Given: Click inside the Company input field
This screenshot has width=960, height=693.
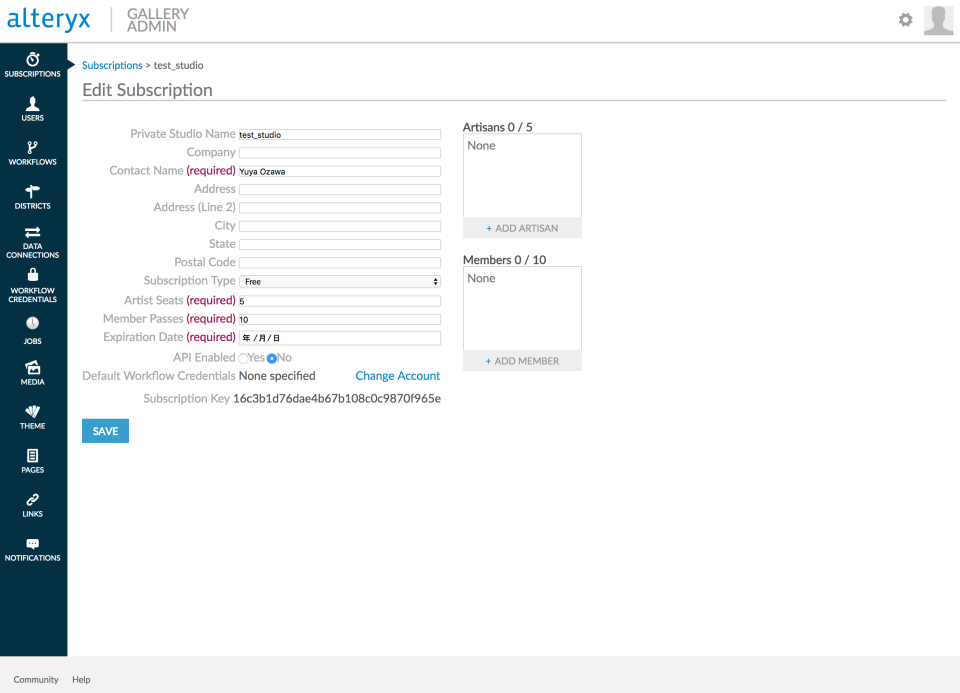Looking at the screenshot, I should coord(339,152).
